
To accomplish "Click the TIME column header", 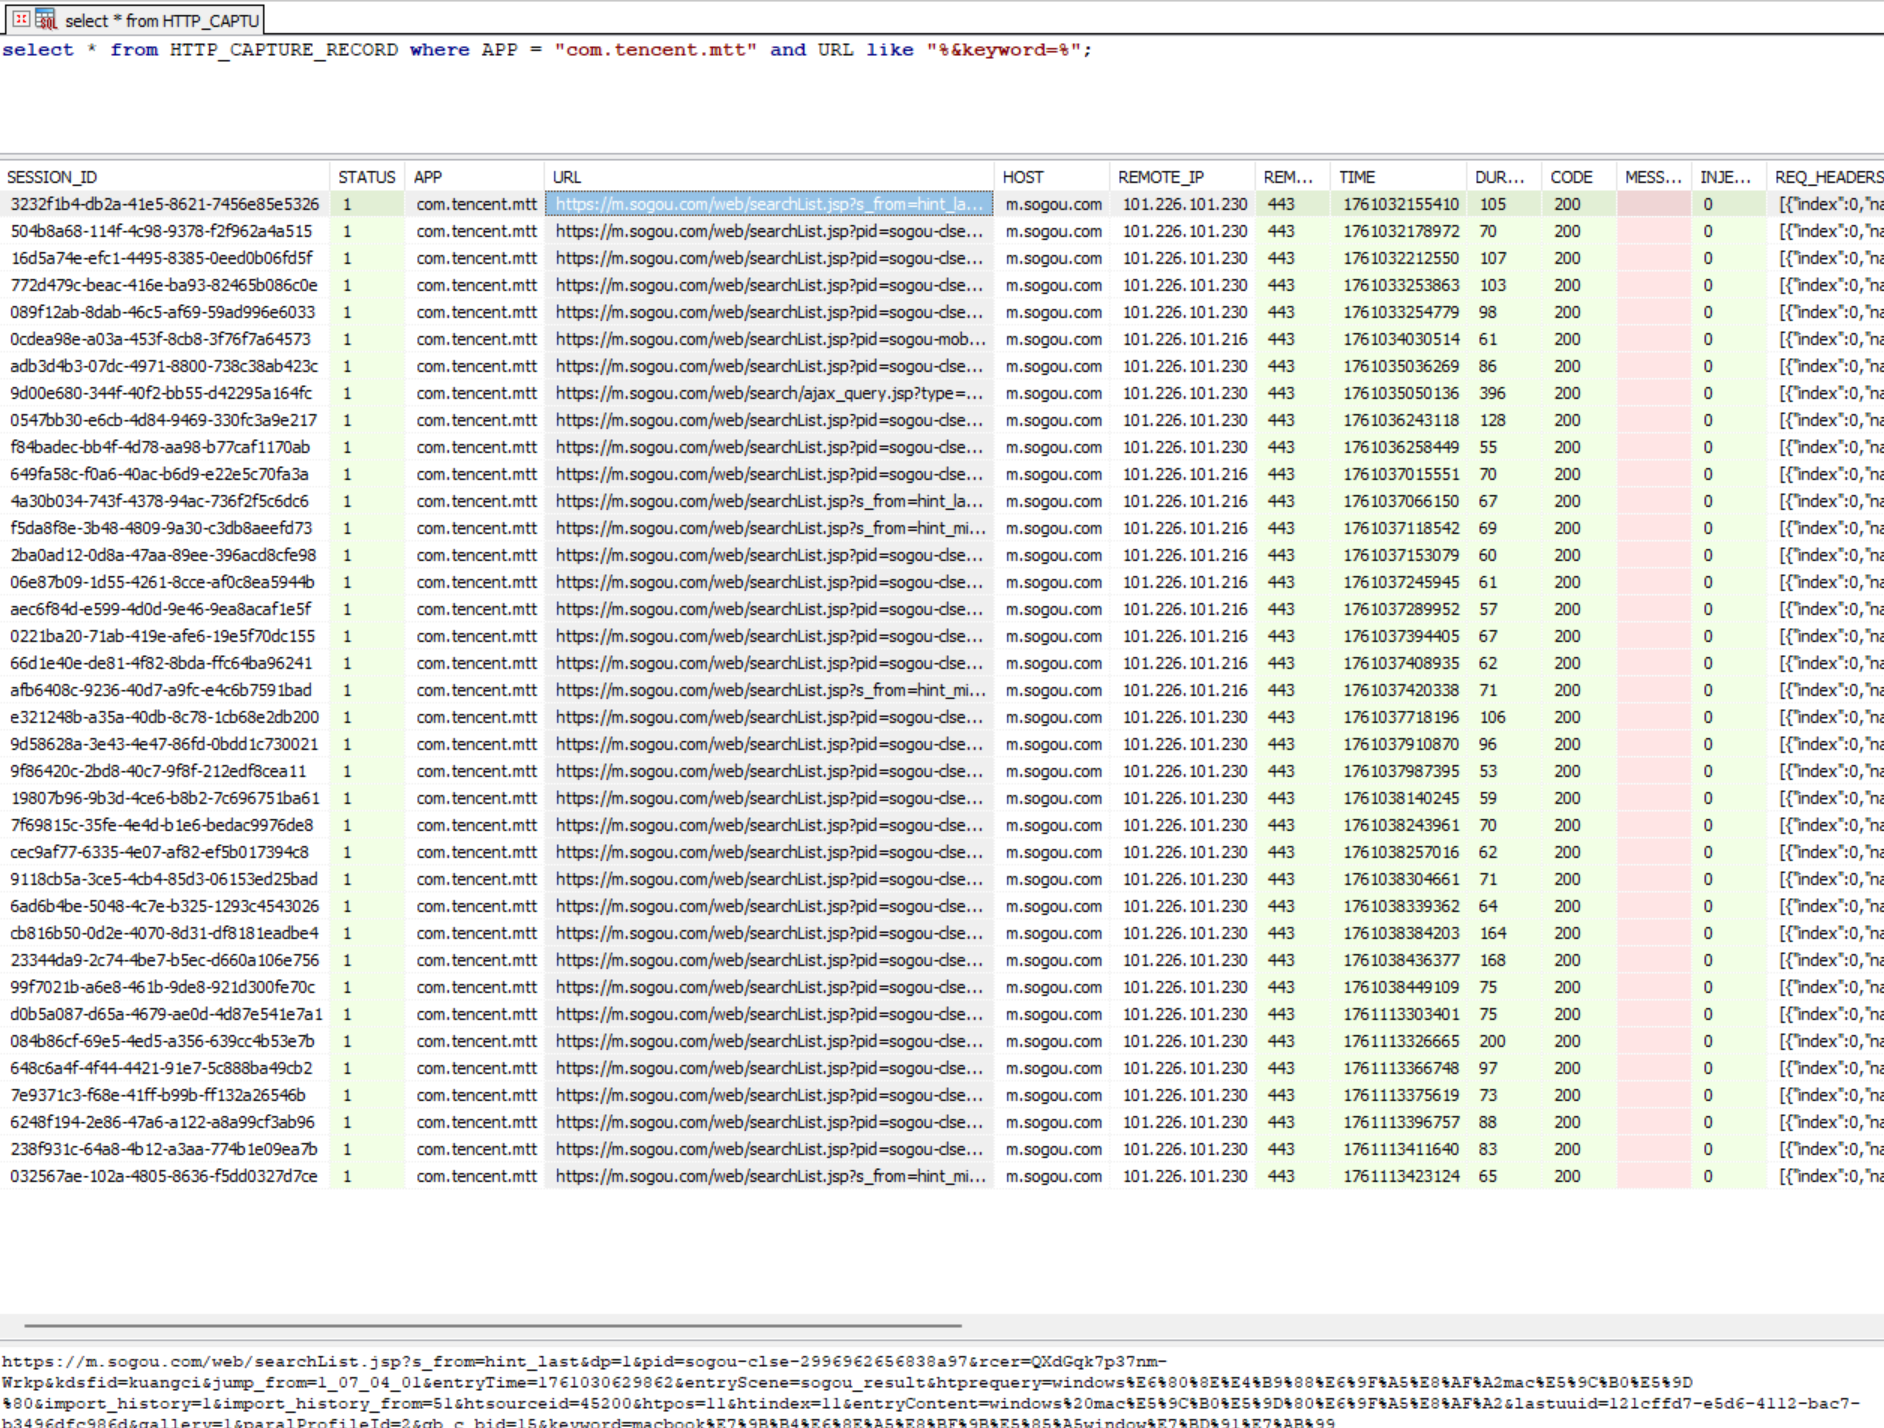I will tap(1357, 177).
